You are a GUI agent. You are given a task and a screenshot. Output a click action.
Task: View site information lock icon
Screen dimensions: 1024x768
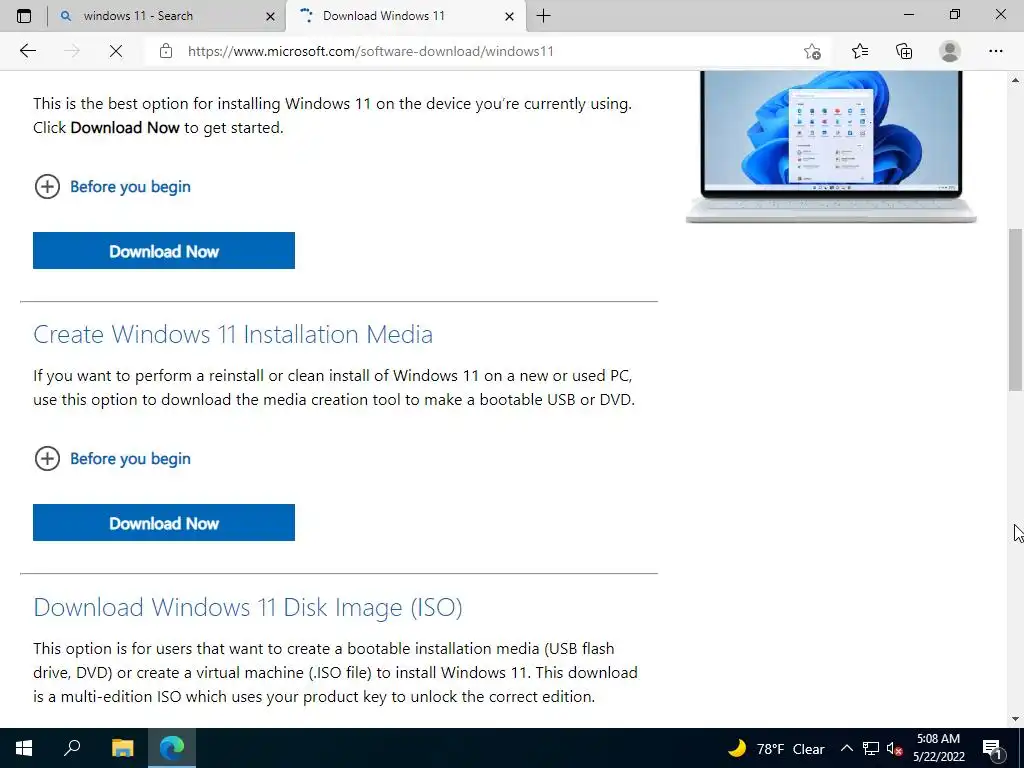(x=166, y=51)
